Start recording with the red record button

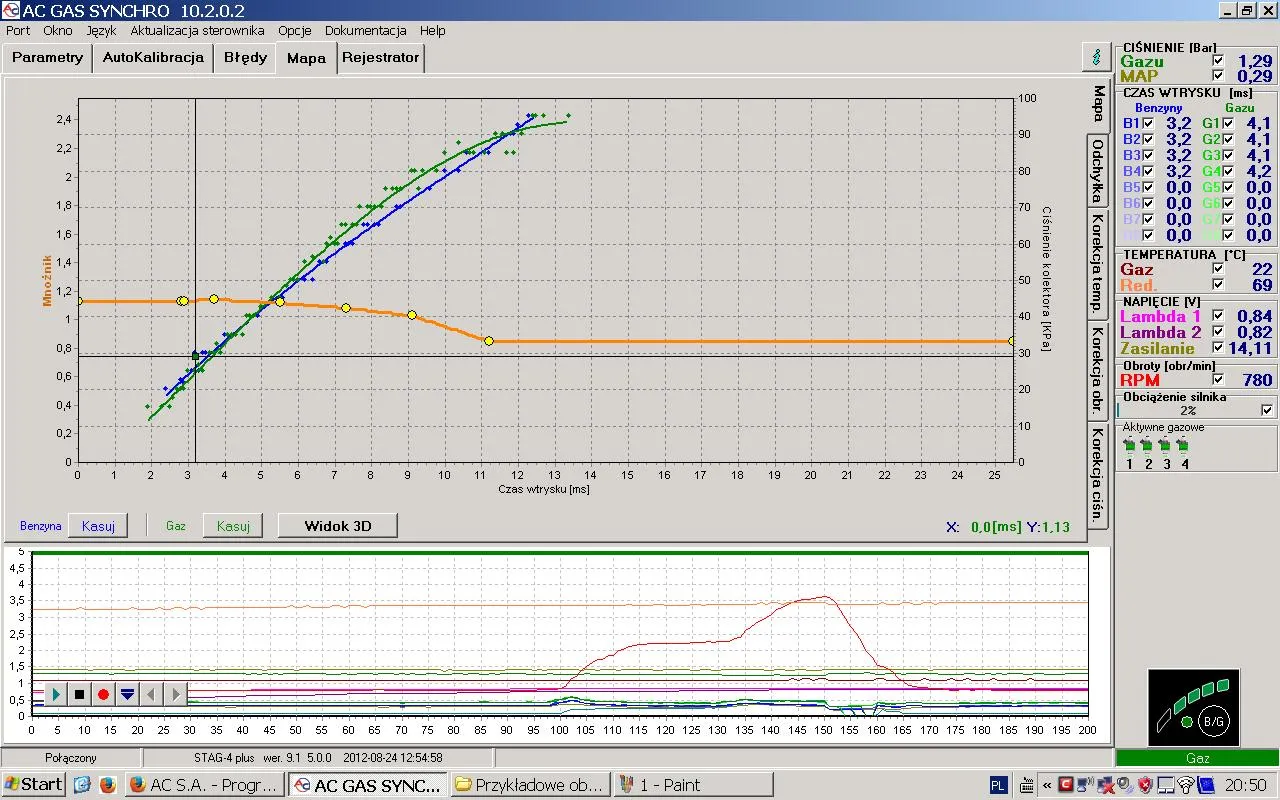coord(103,694)
